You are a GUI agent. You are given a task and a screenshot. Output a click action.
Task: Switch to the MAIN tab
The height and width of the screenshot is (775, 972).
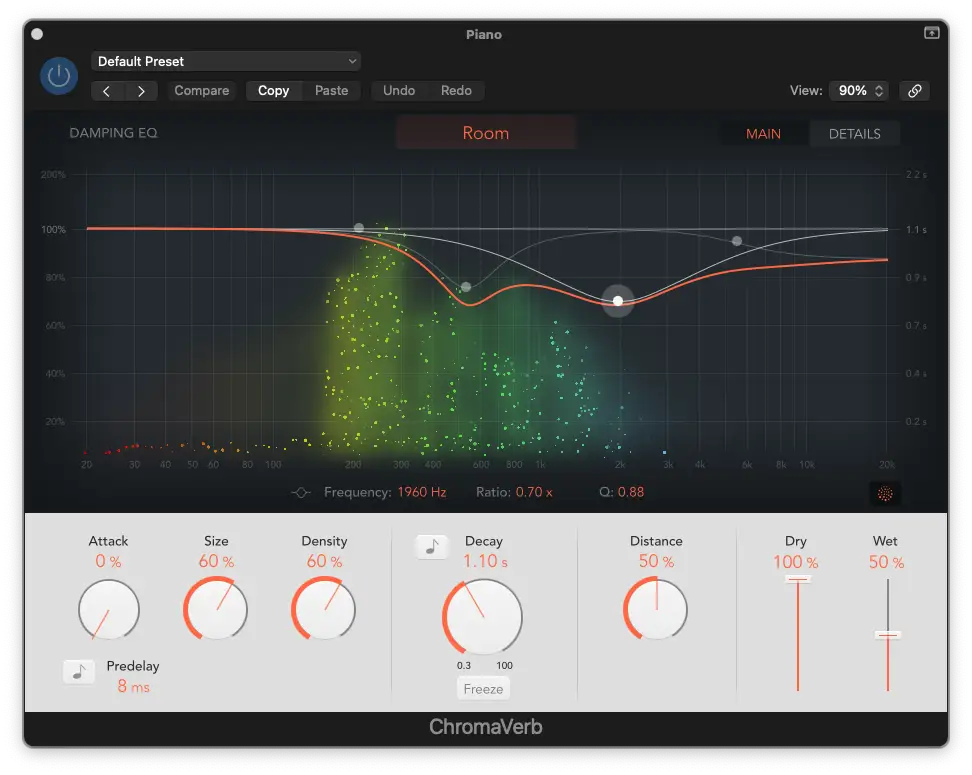[x=763, y=134]
